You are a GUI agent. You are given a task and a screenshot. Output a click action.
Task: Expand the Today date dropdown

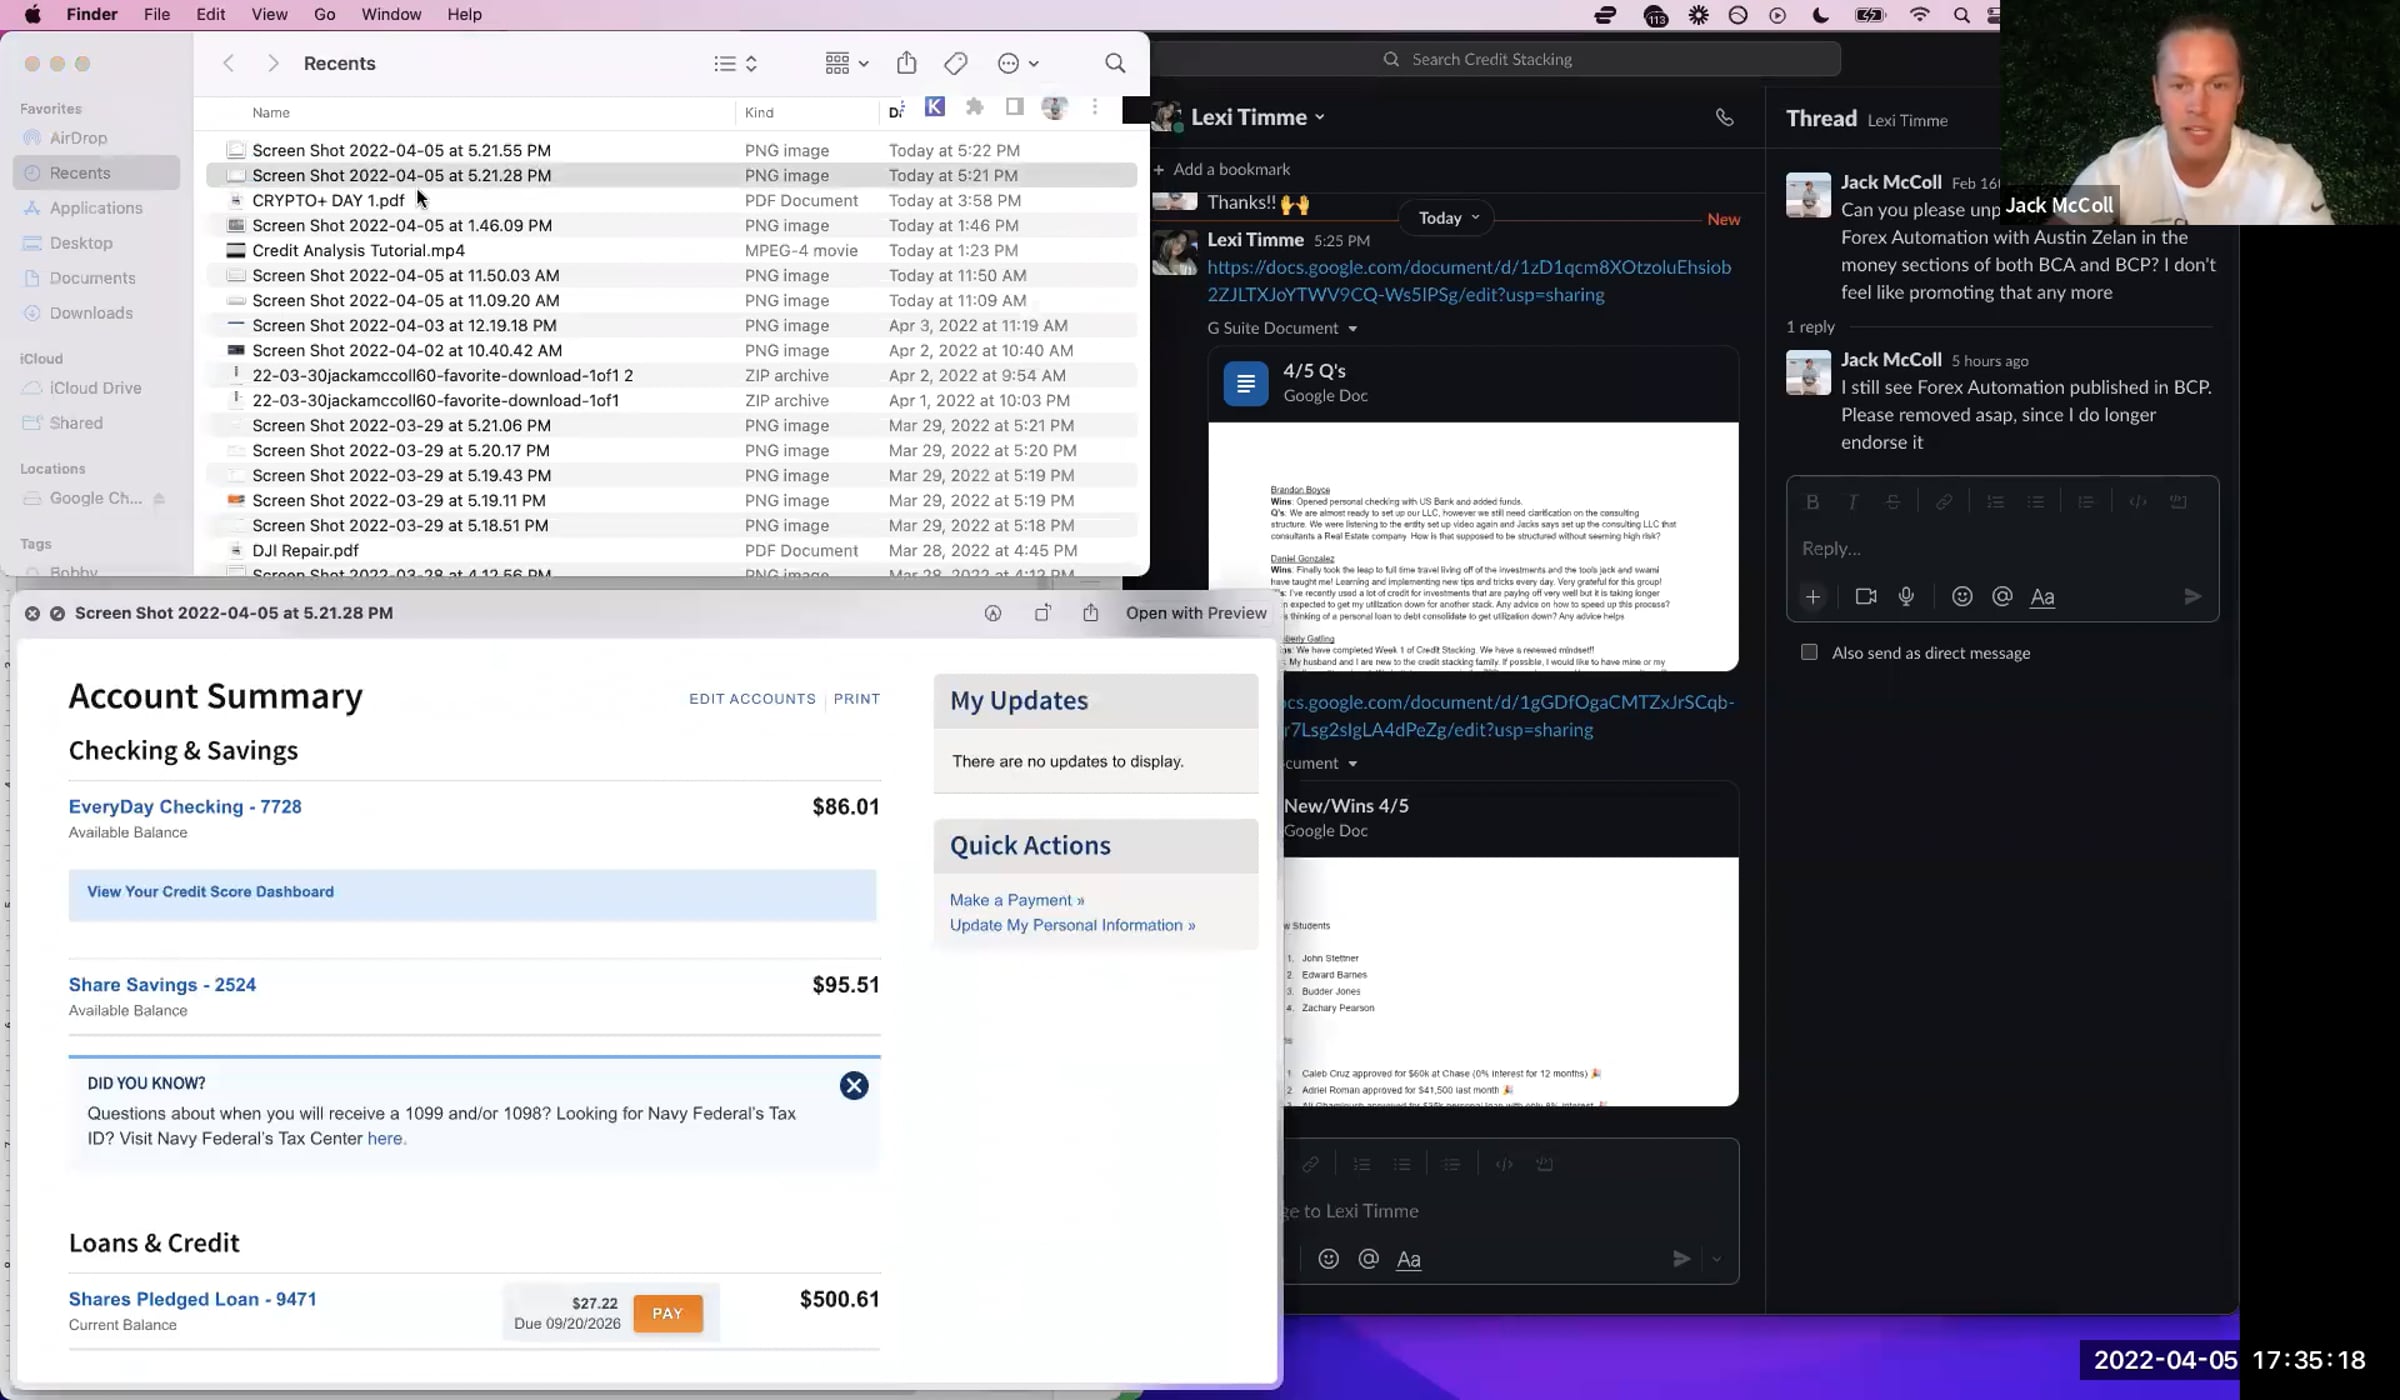point(1447,218)
